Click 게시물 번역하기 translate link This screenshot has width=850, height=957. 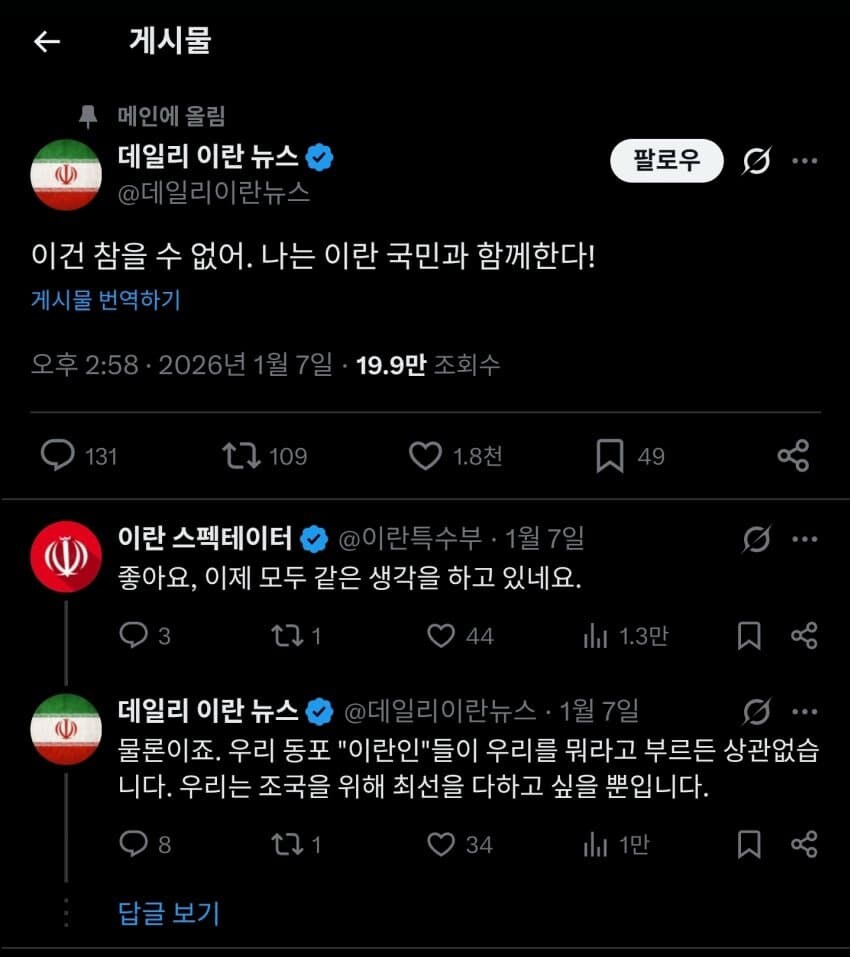106,299
